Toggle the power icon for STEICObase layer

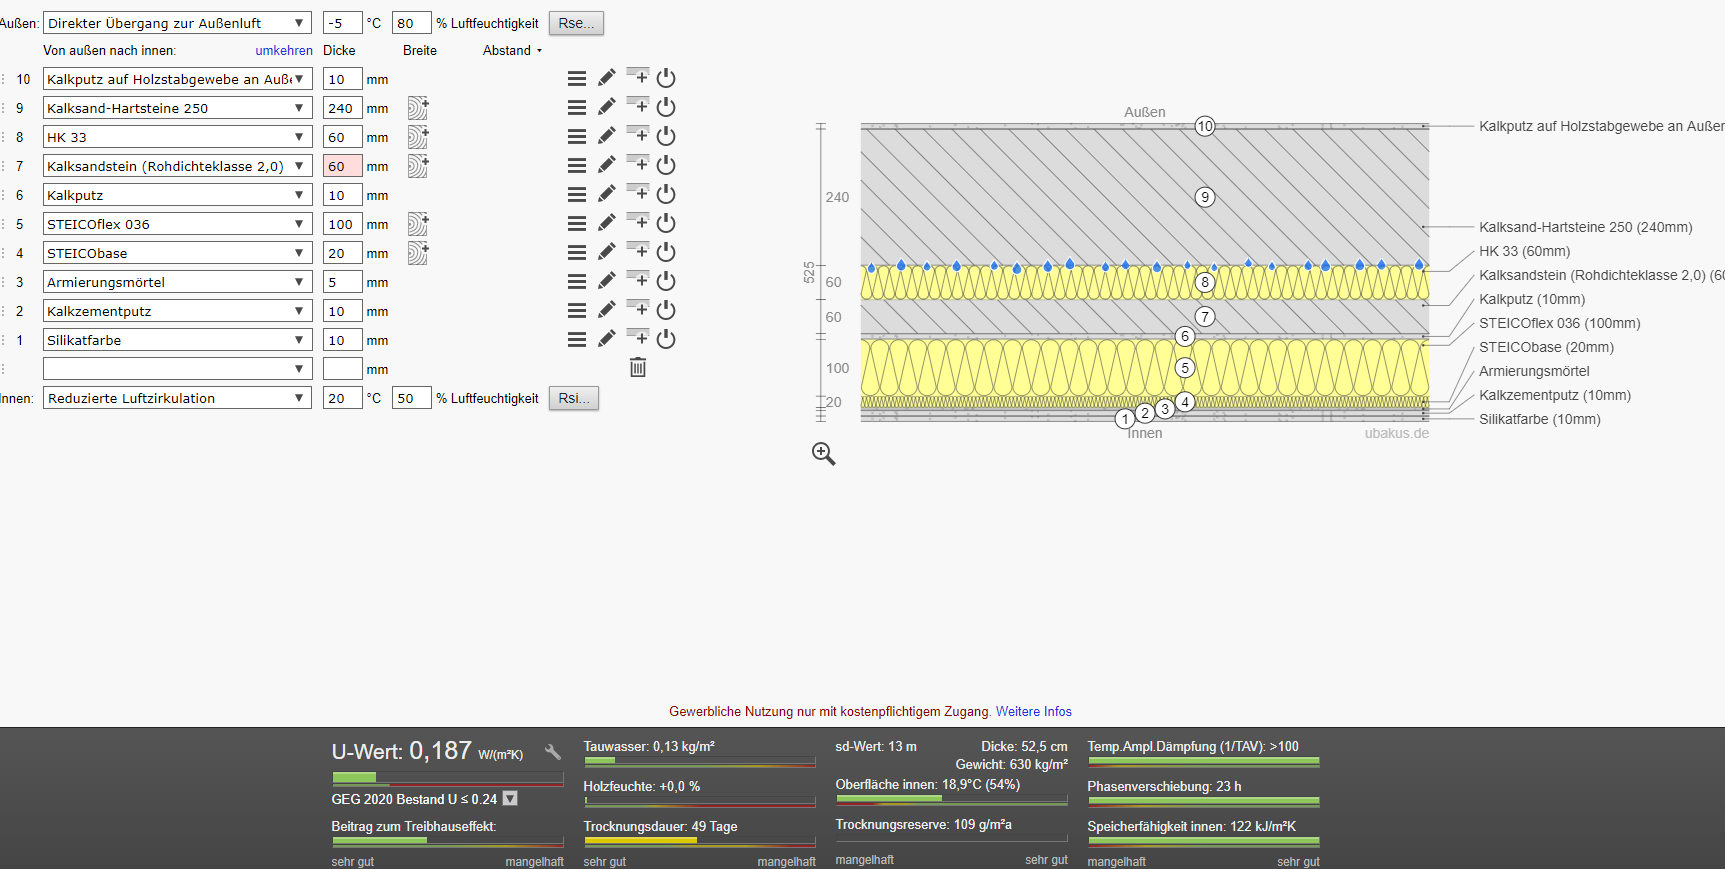pyautogui.click(x=666, y=252)
